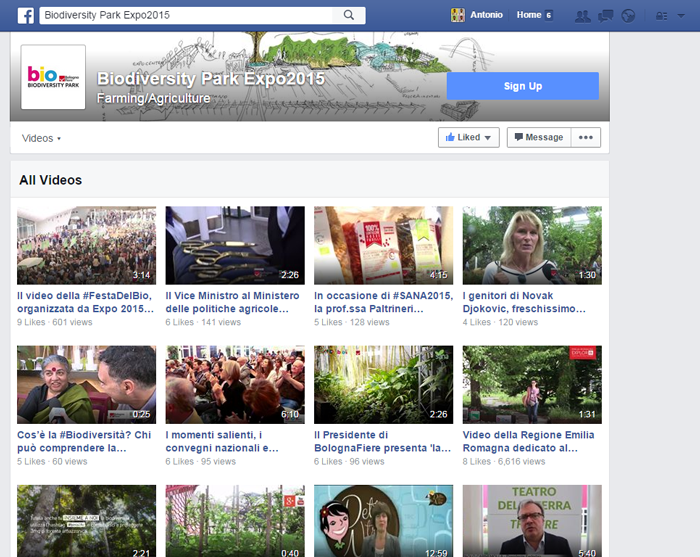Play the garden plants video thumbnail above BolognaFiere
Screen dimensions: 700x557
point(383,384)
